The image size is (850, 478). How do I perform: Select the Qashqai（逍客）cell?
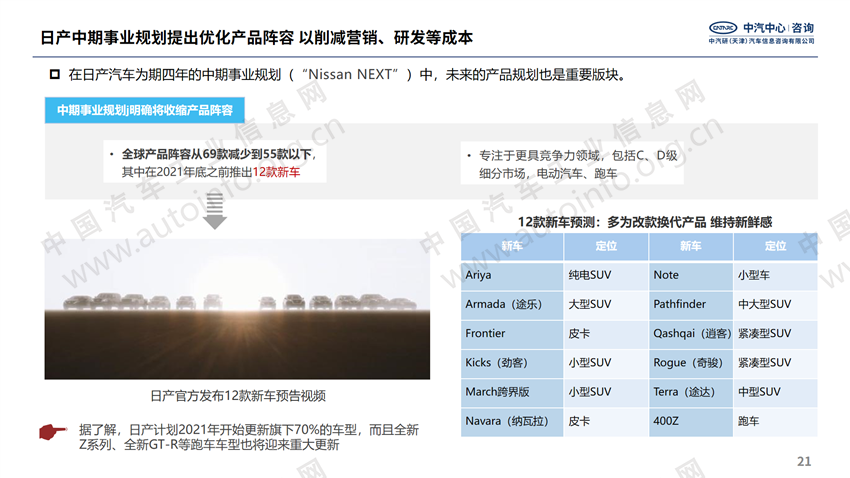[691, 333]
